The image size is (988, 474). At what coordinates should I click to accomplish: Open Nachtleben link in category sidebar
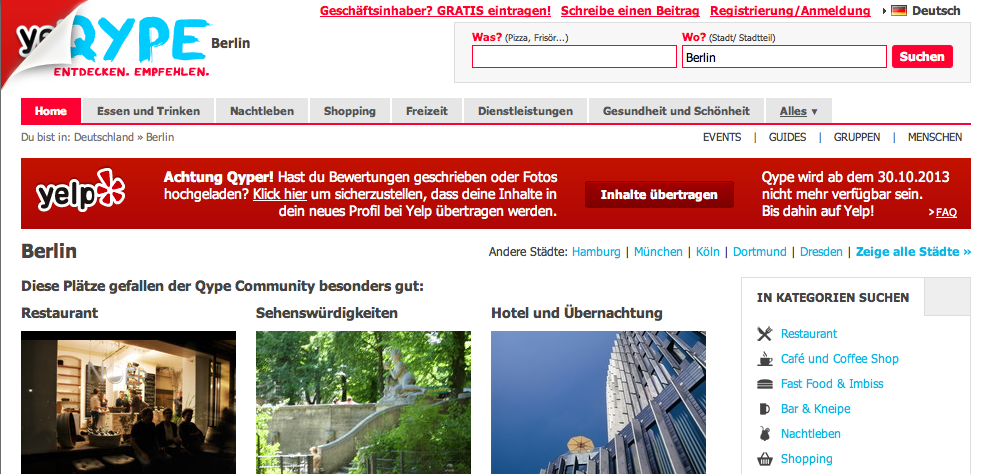[811, 434]
